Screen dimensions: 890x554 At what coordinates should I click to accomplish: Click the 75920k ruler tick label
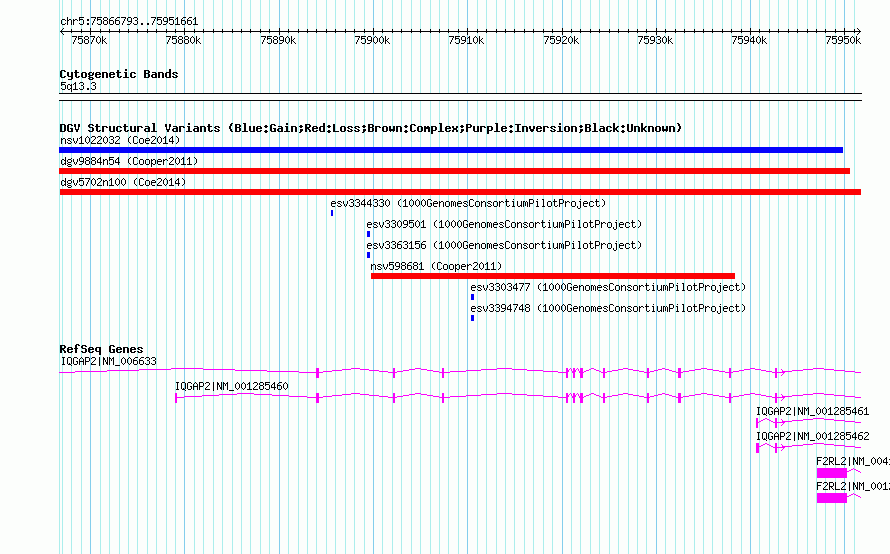coord(561,40)
